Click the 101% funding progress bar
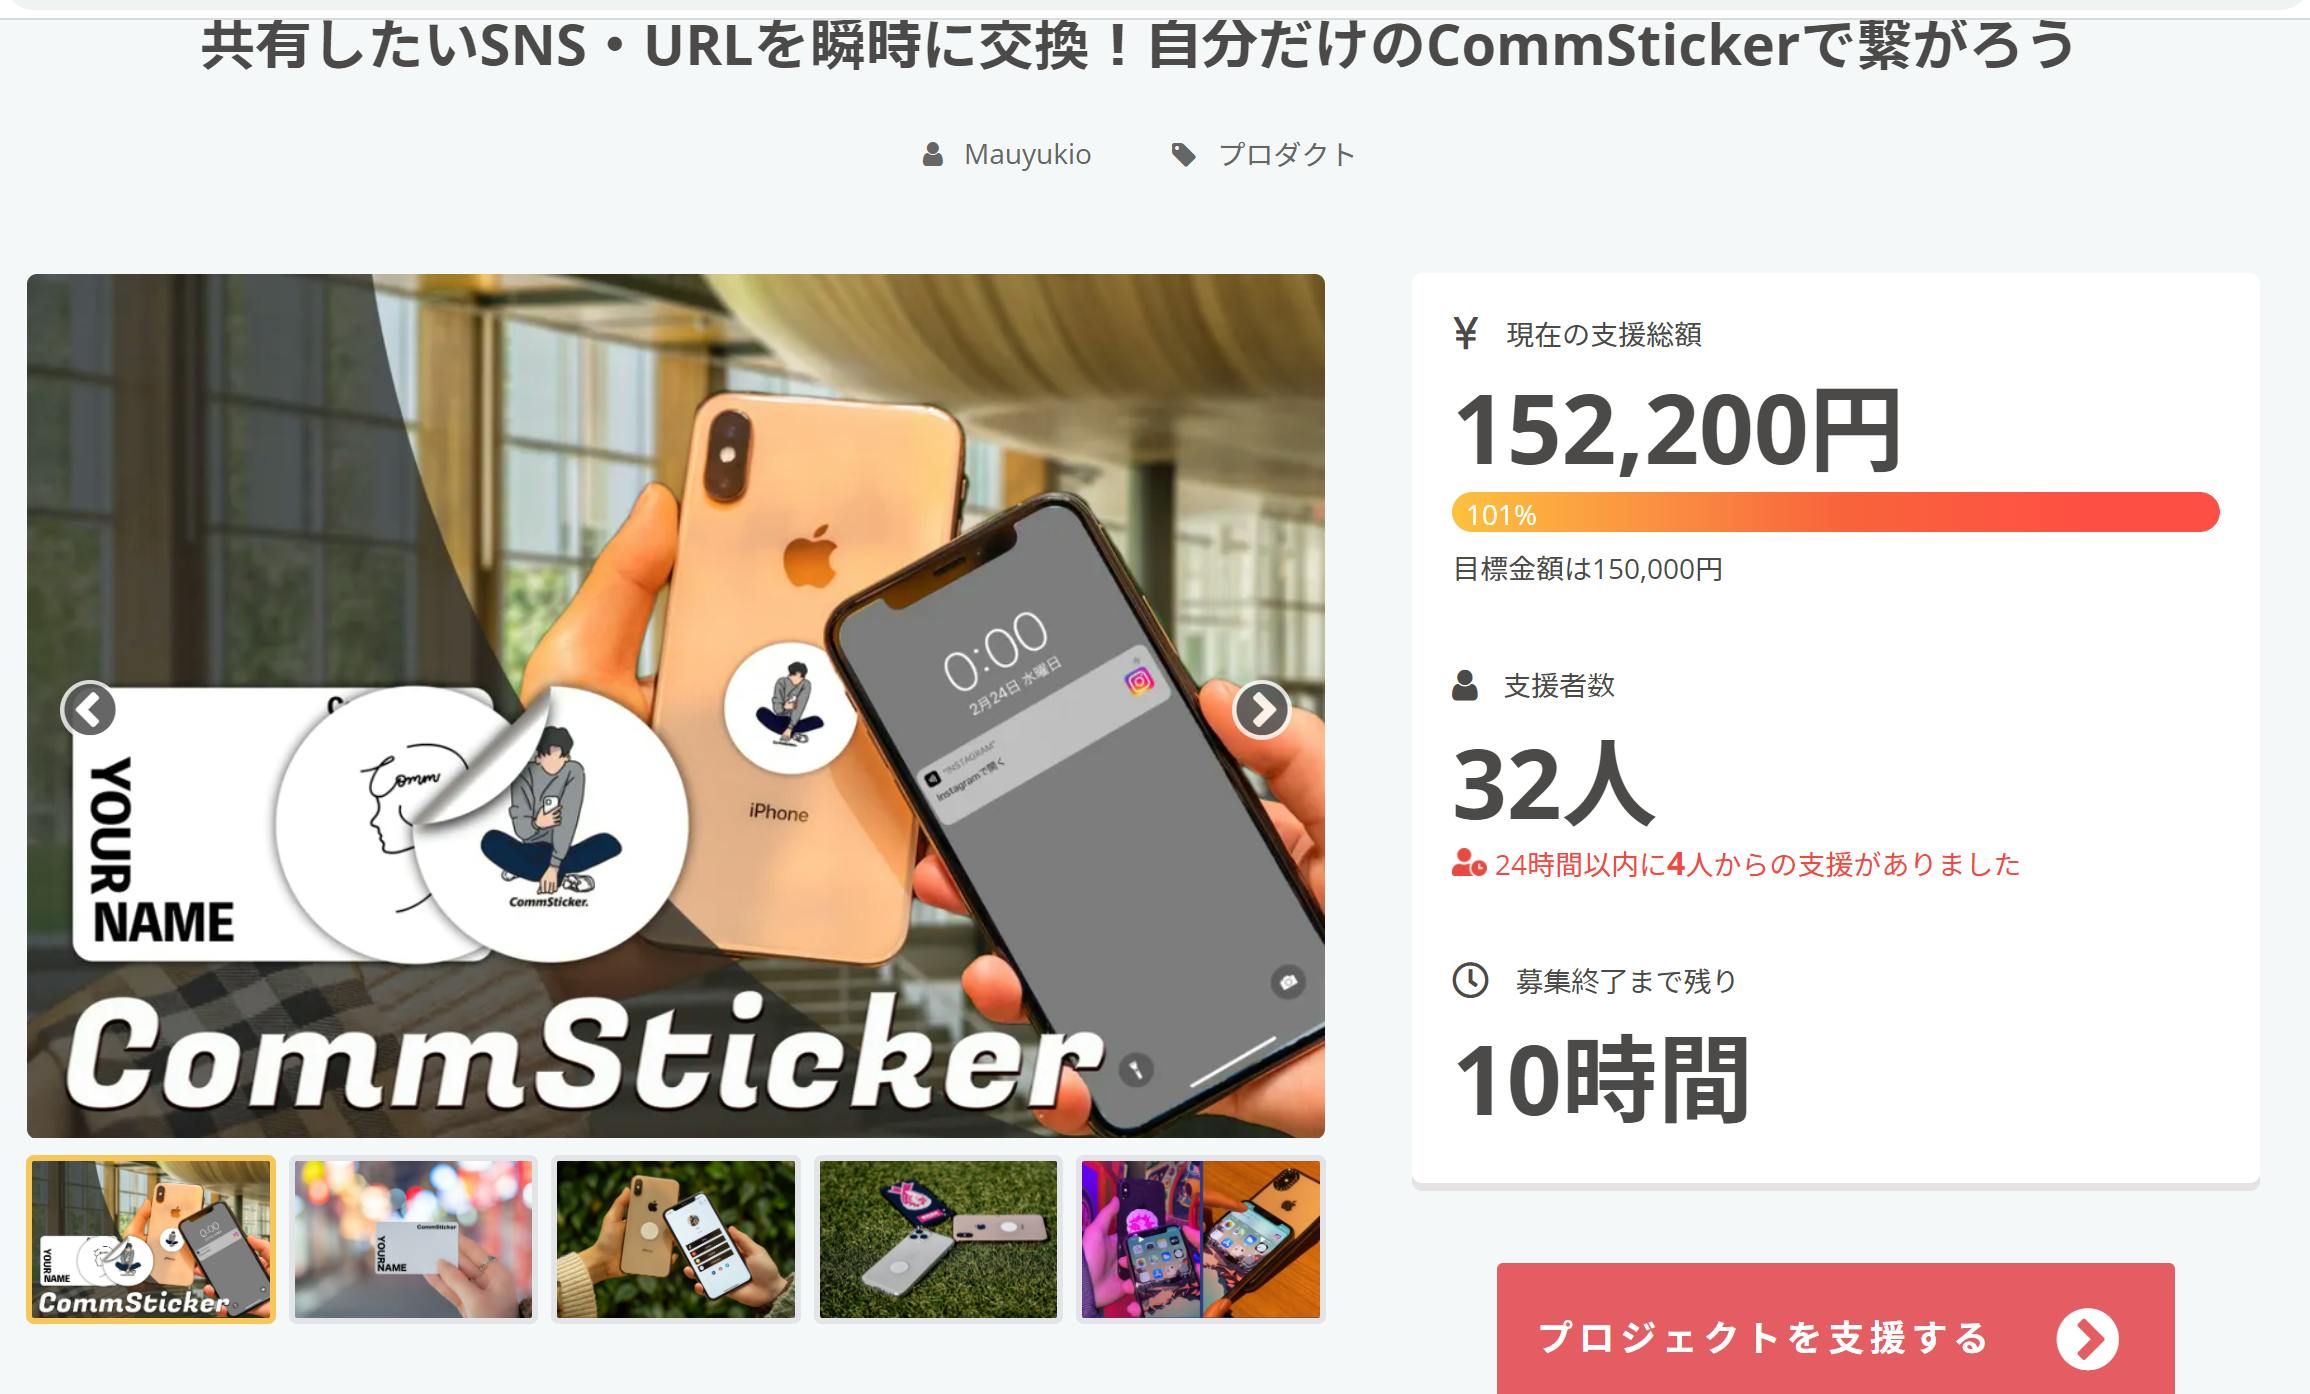The image size is (2310, 1394). point(1835,512)
